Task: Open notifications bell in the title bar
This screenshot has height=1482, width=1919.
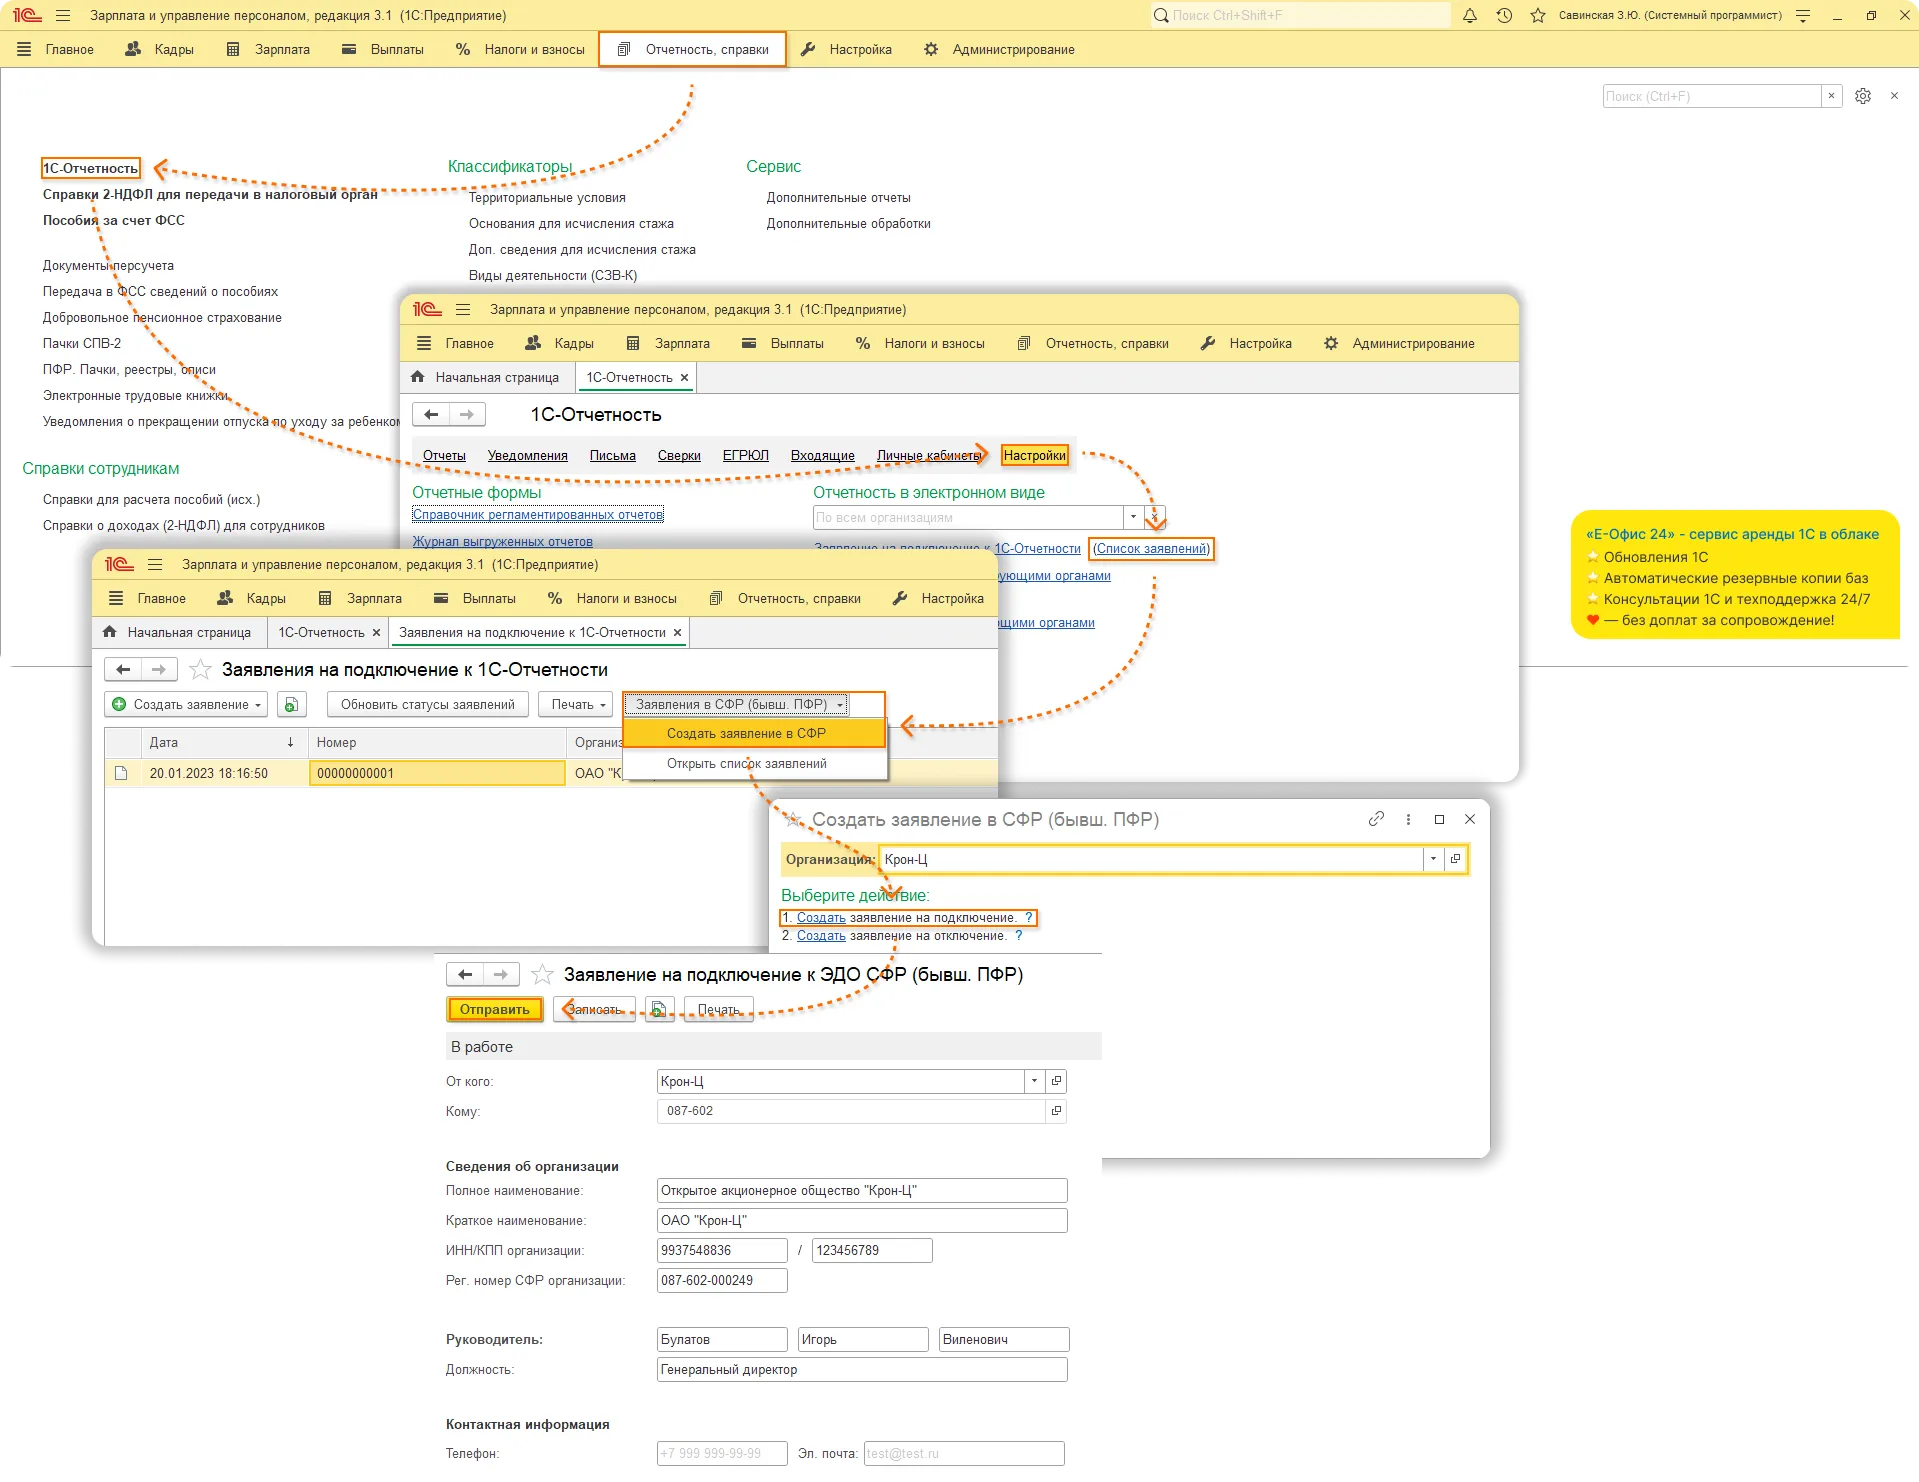Action: 1469,16
